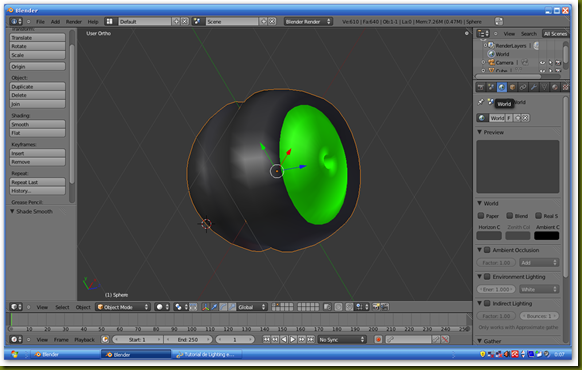Image resolution: width=582 pixels, height=370 pixels.
Task: Click the F fake-user button beside World
Action: click(509, 118)
